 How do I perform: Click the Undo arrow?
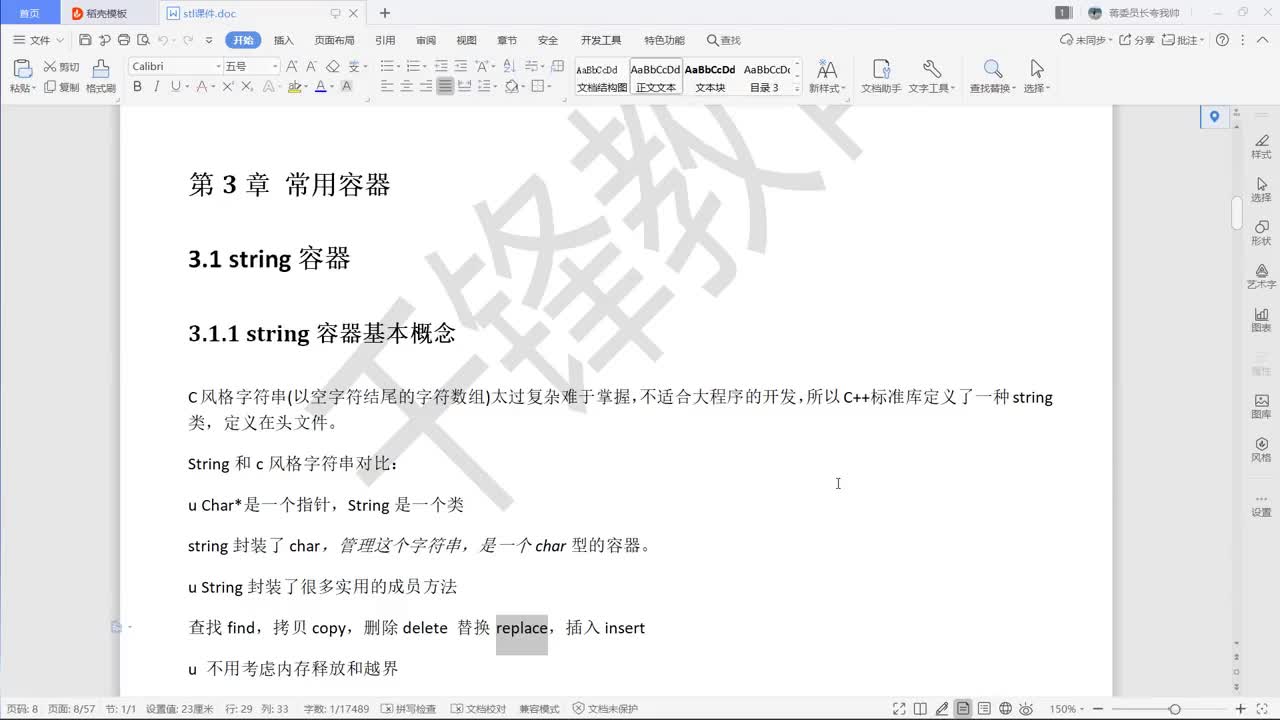(163, 40)
